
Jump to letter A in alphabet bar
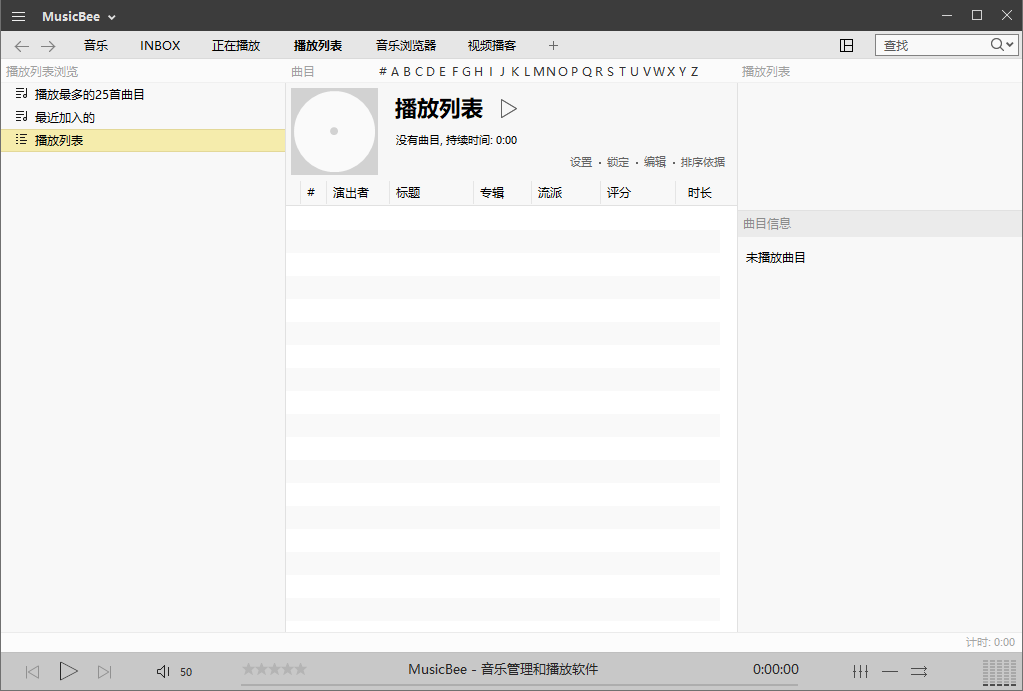[x=395, y=72]
